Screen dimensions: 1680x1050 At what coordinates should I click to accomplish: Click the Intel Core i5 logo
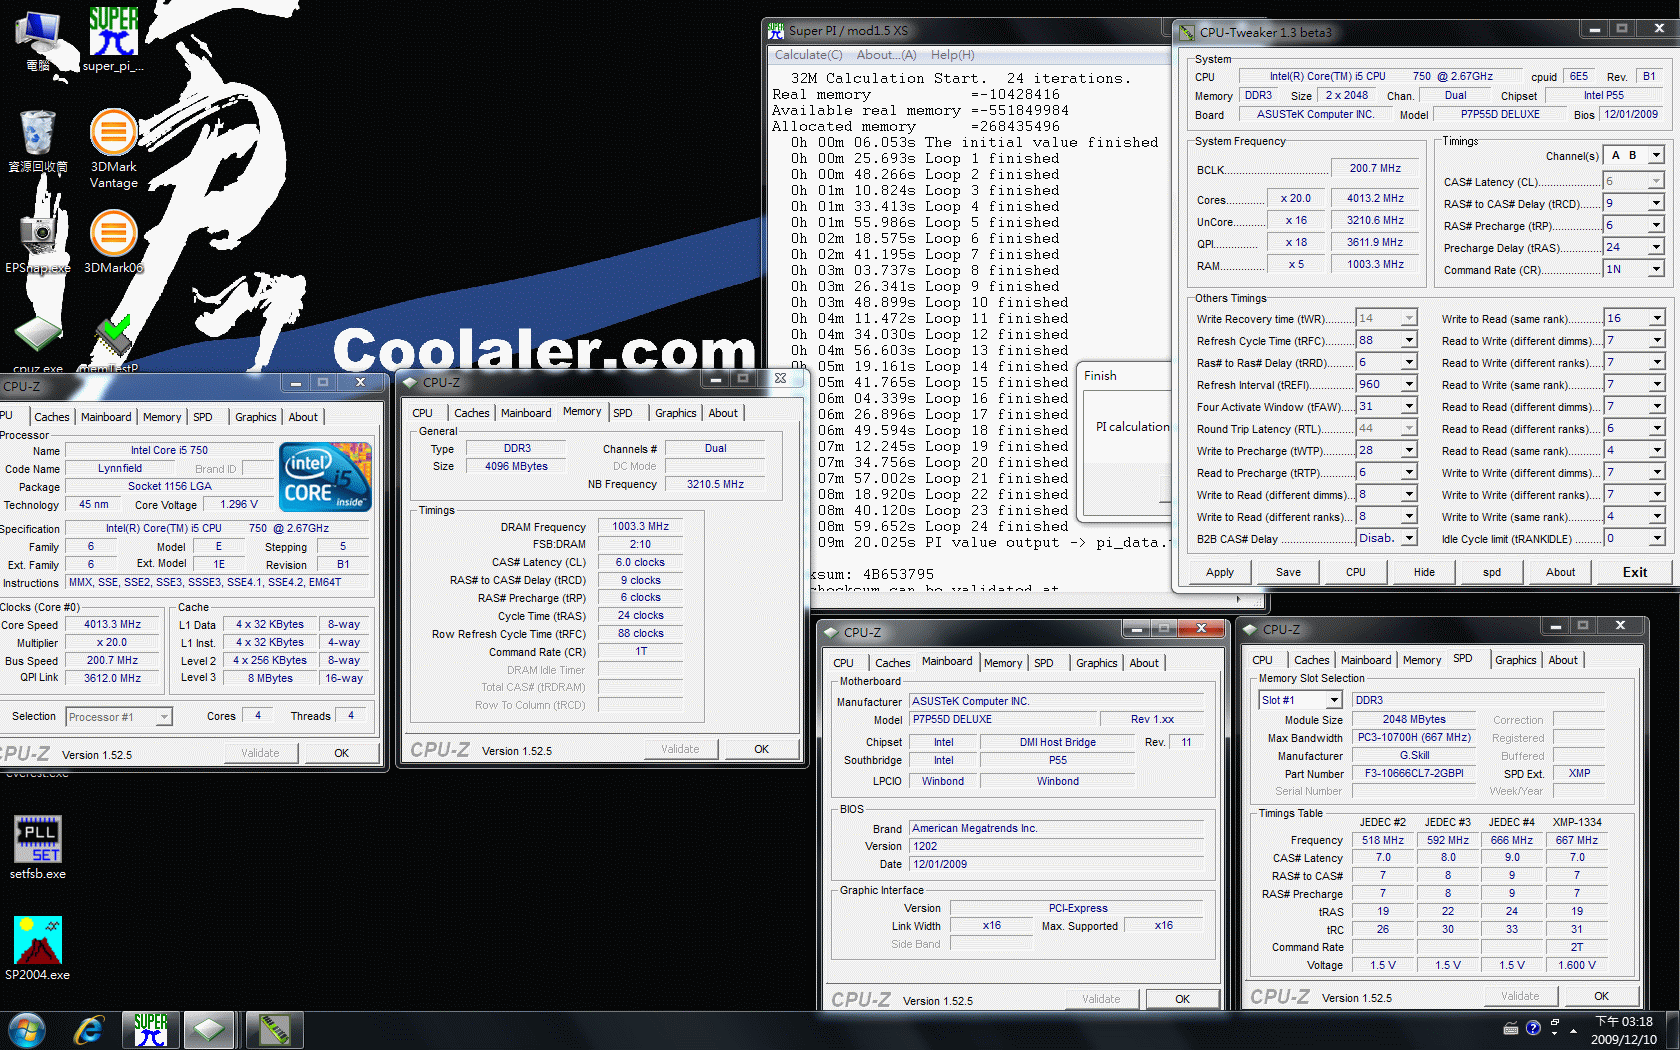[326, 477]
